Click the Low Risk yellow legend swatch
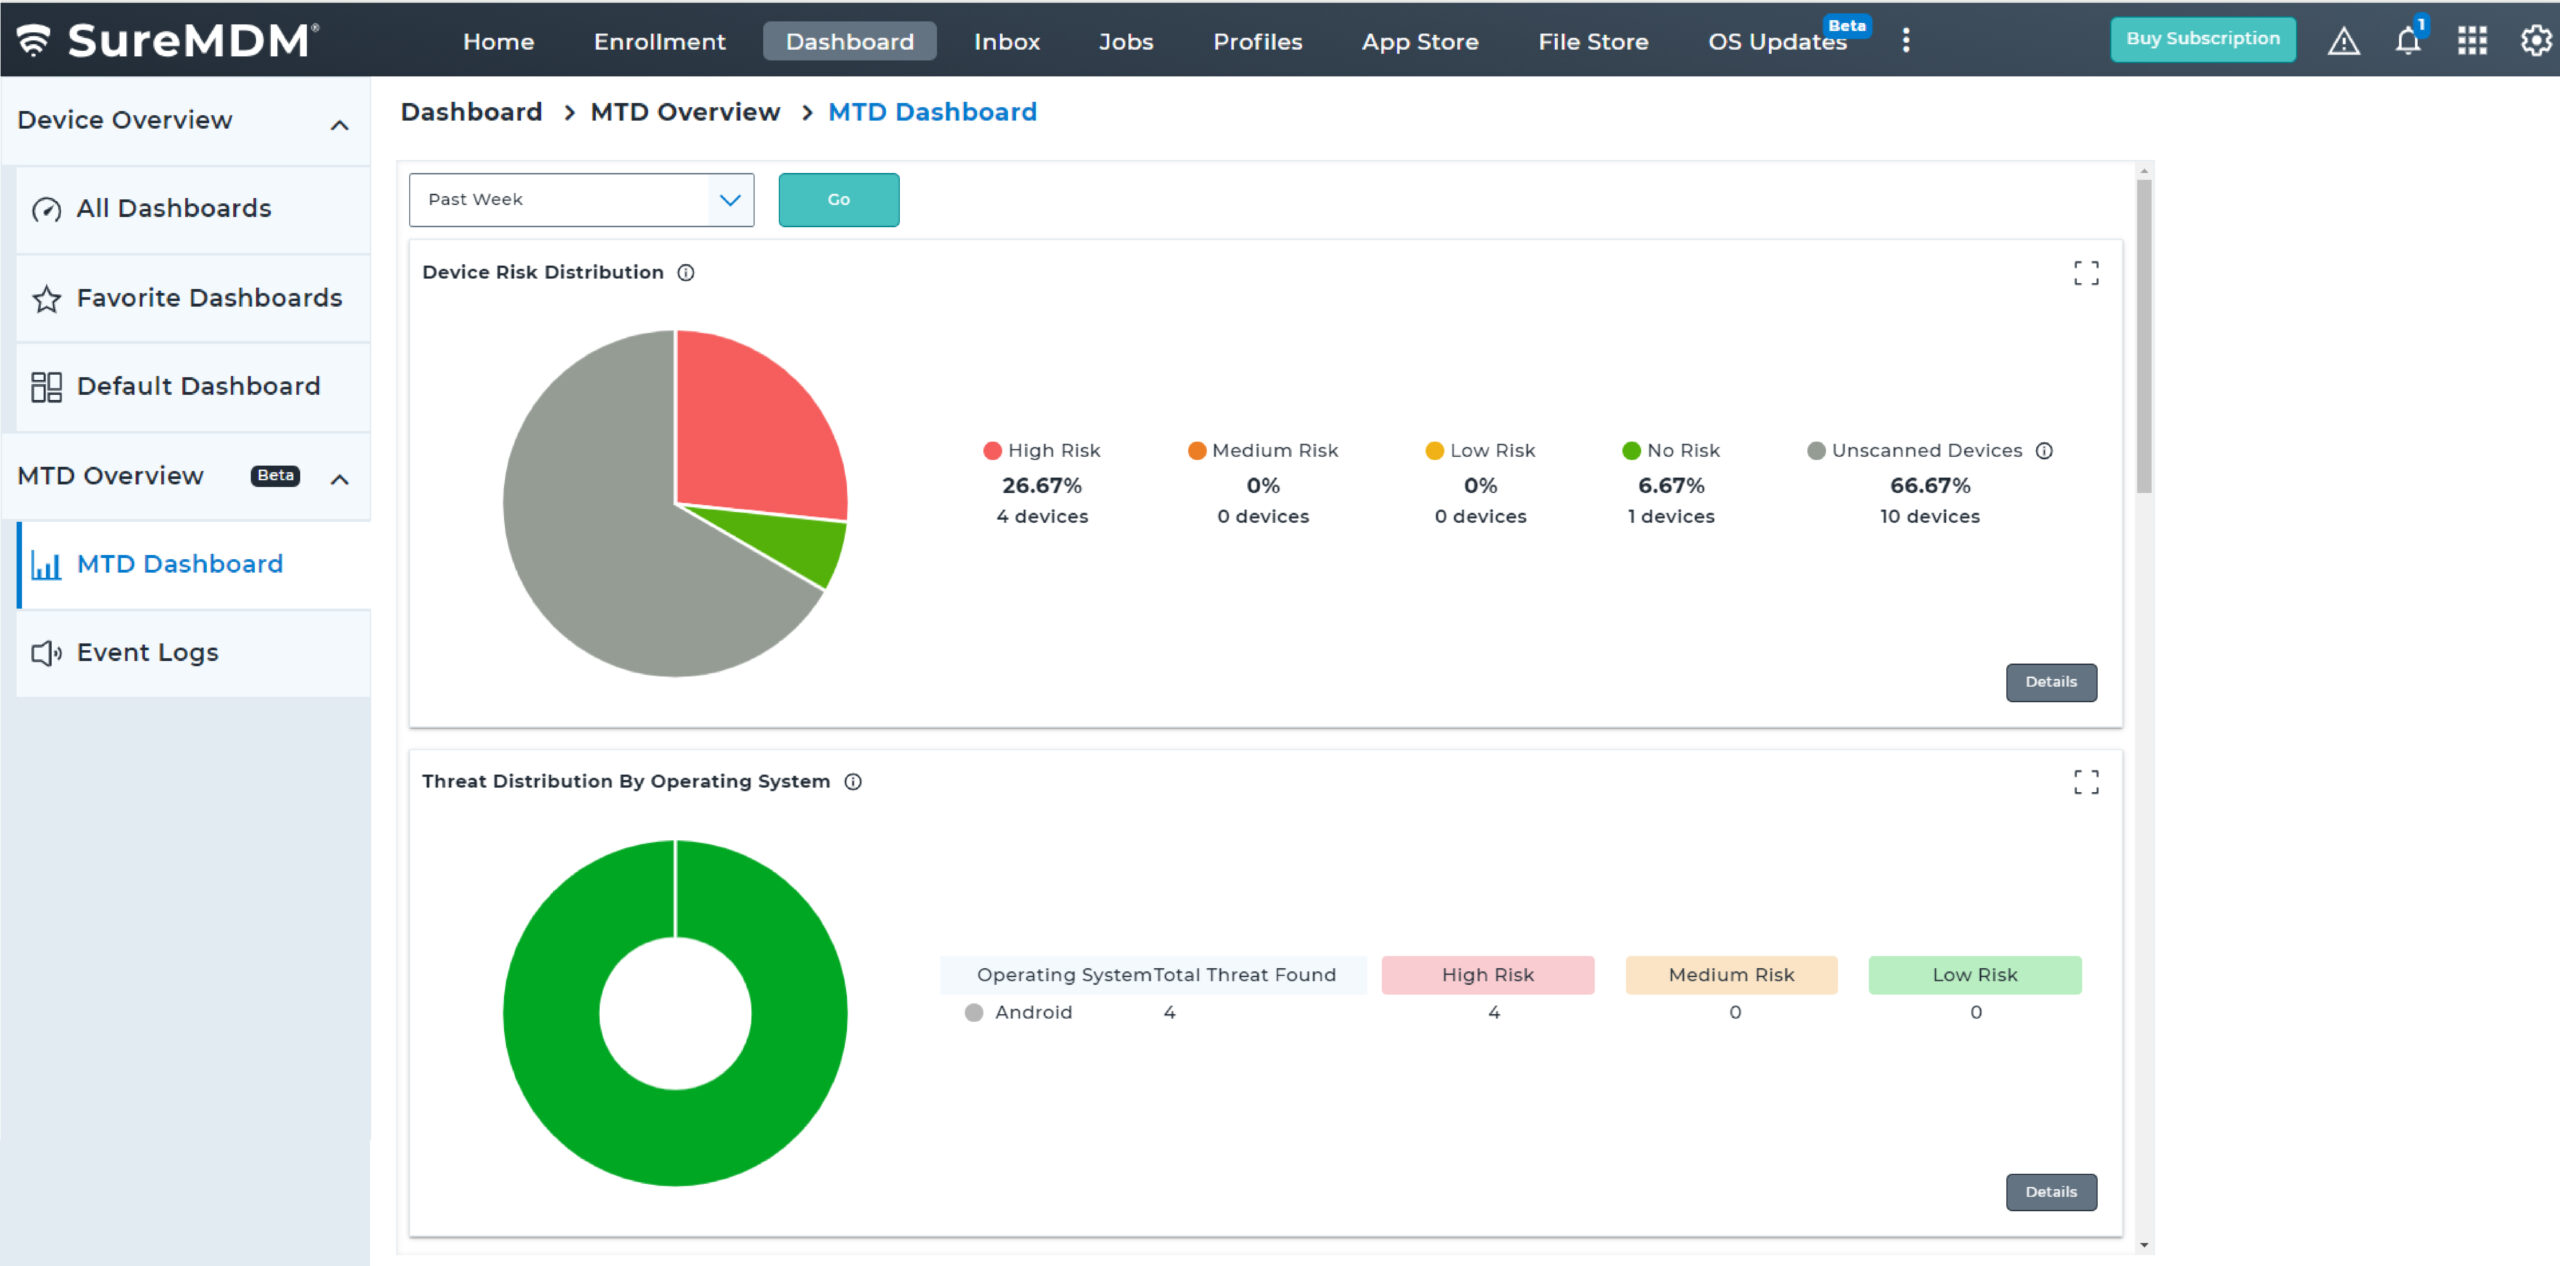Screen dimensions: 2560x1266 [x=1434, y=451]
